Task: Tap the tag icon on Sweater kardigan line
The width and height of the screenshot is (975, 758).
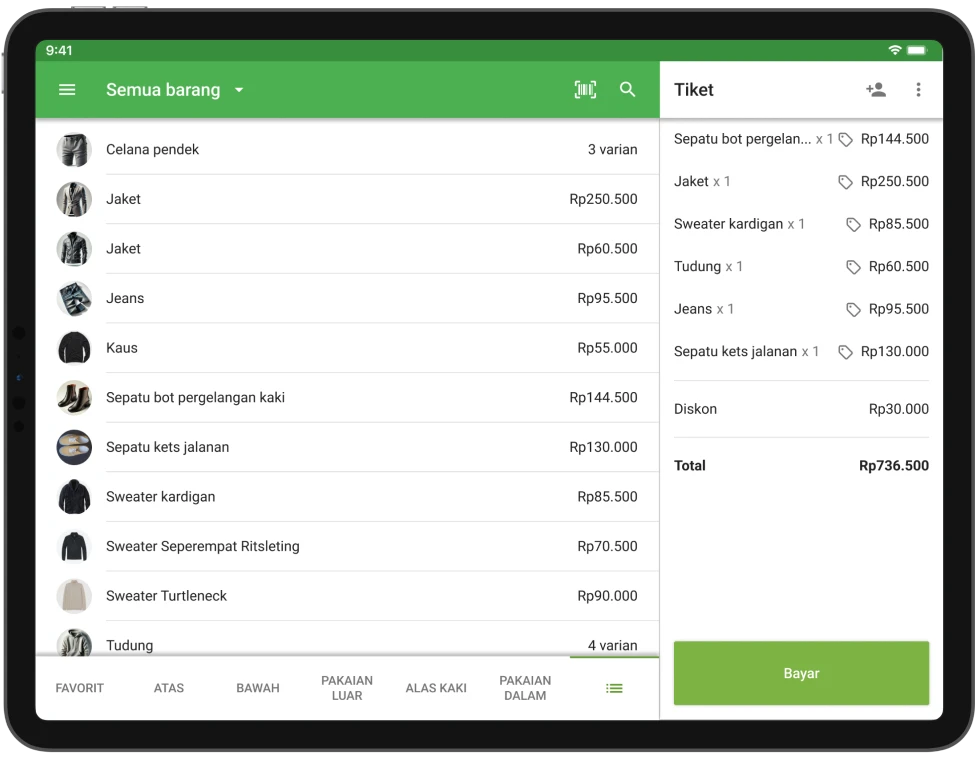Action: [853, 225]
